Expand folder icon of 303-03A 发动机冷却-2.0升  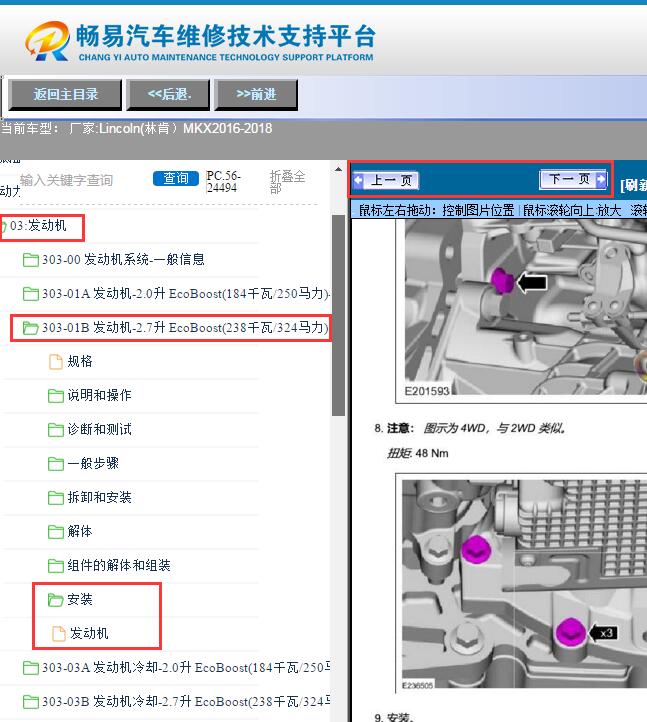[31, 668]
